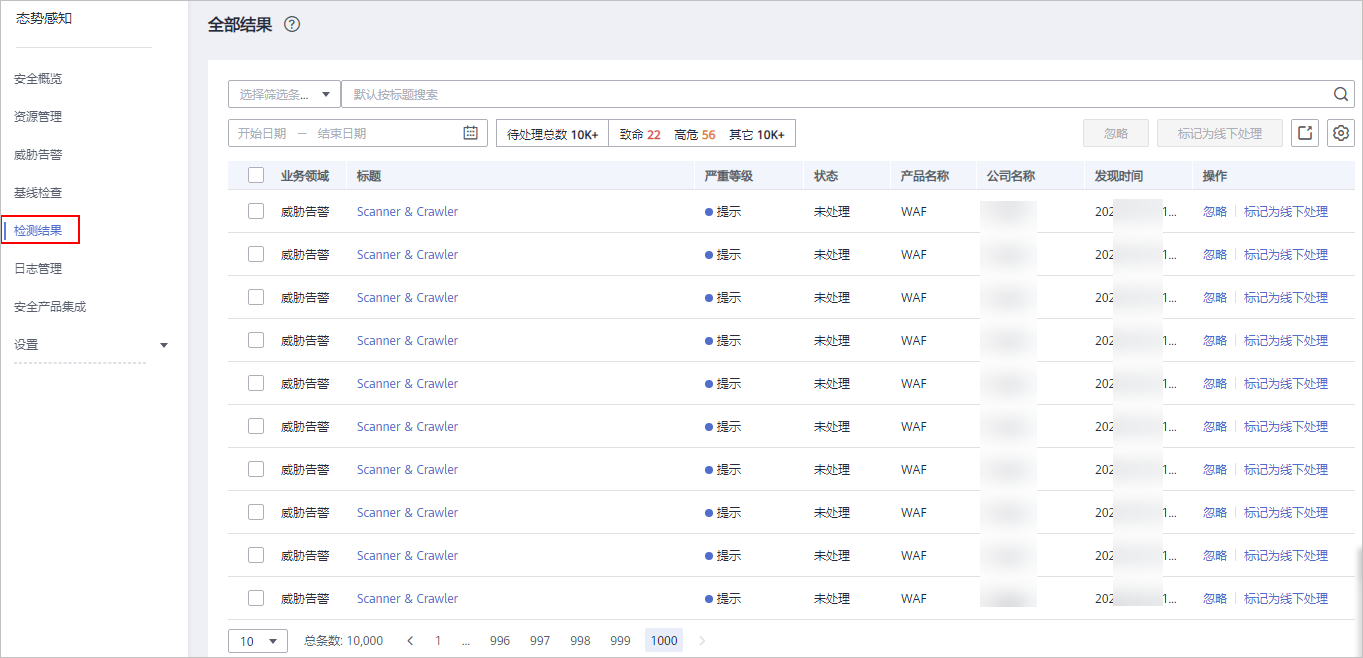This screenshot has width=1363, height=658.
Task: Open the calendar date picker icon
Action: [471, 133]
